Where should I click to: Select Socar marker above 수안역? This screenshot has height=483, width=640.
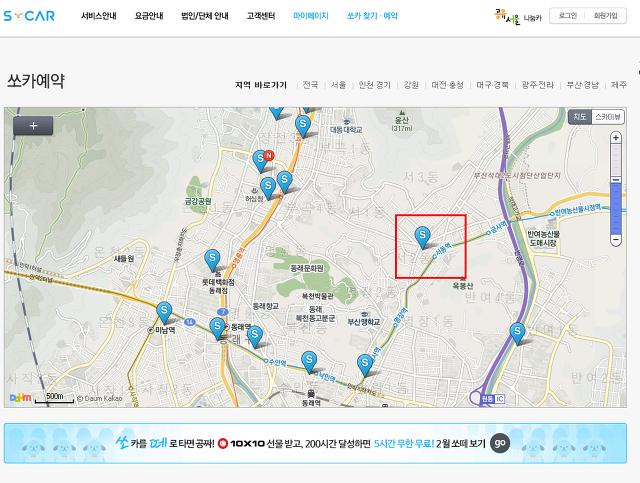coord(255,336)
